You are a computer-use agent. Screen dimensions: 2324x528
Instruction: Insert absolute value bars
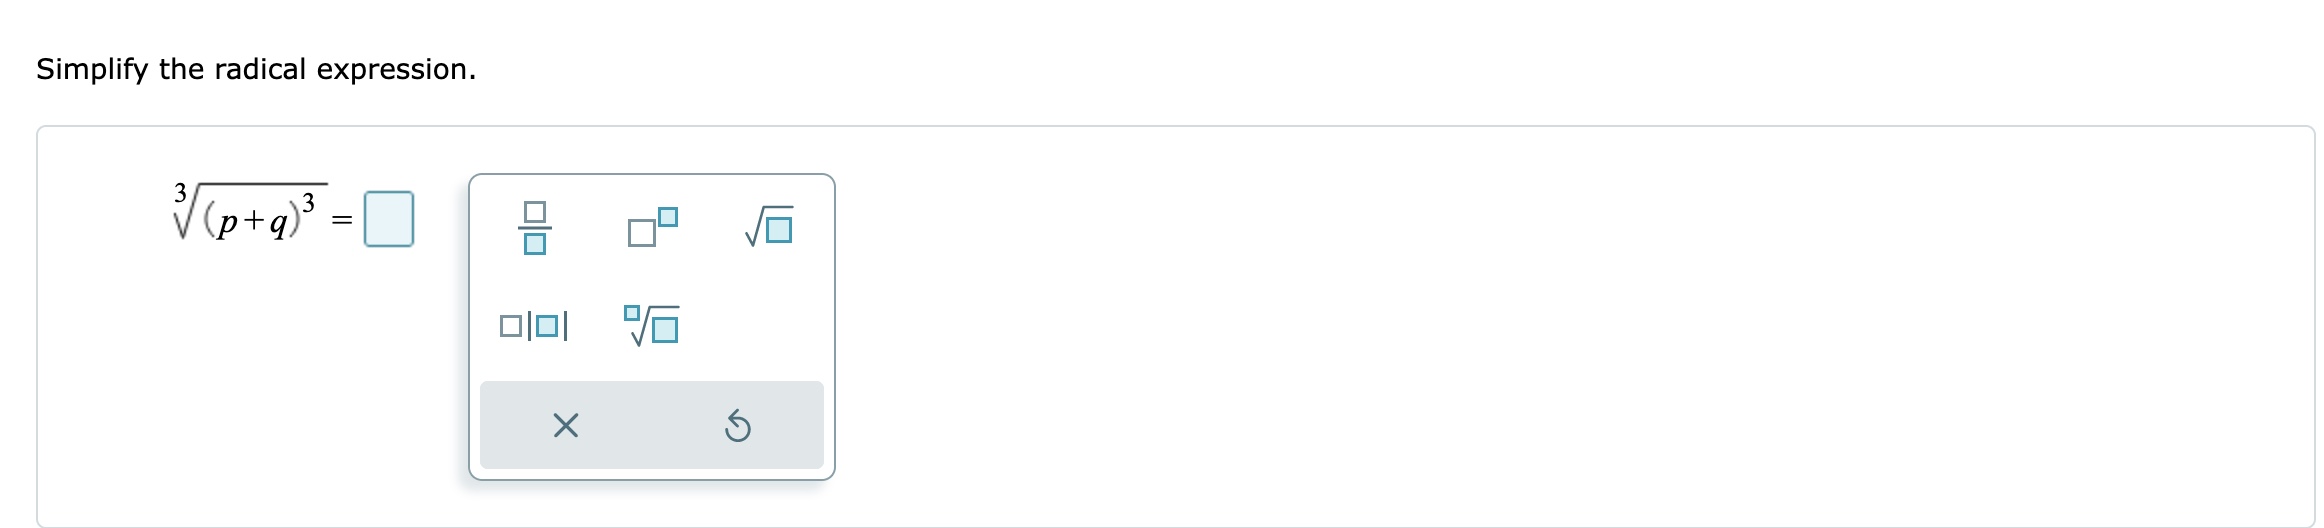click(x=534, y=326)
